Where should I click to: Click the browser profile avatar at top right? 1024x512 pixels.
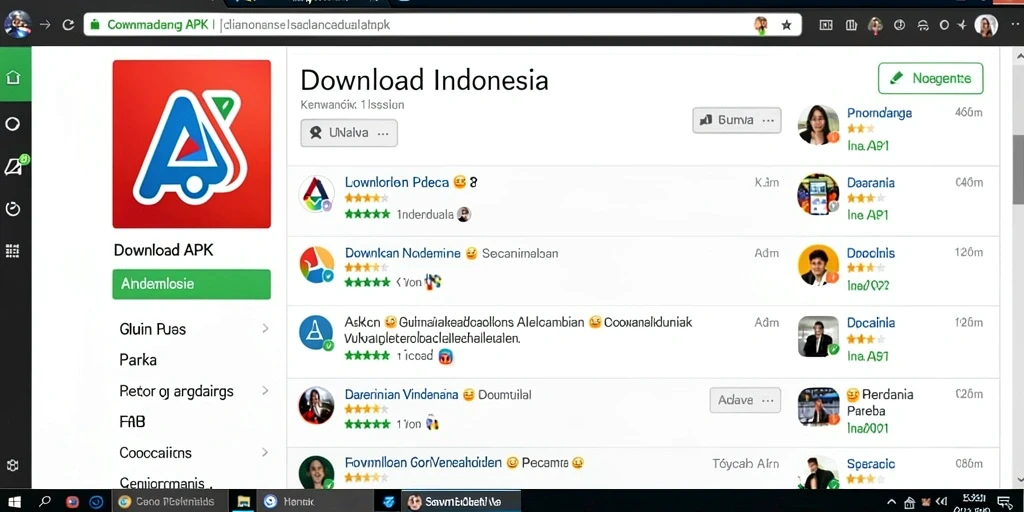(x=985, y=25)
